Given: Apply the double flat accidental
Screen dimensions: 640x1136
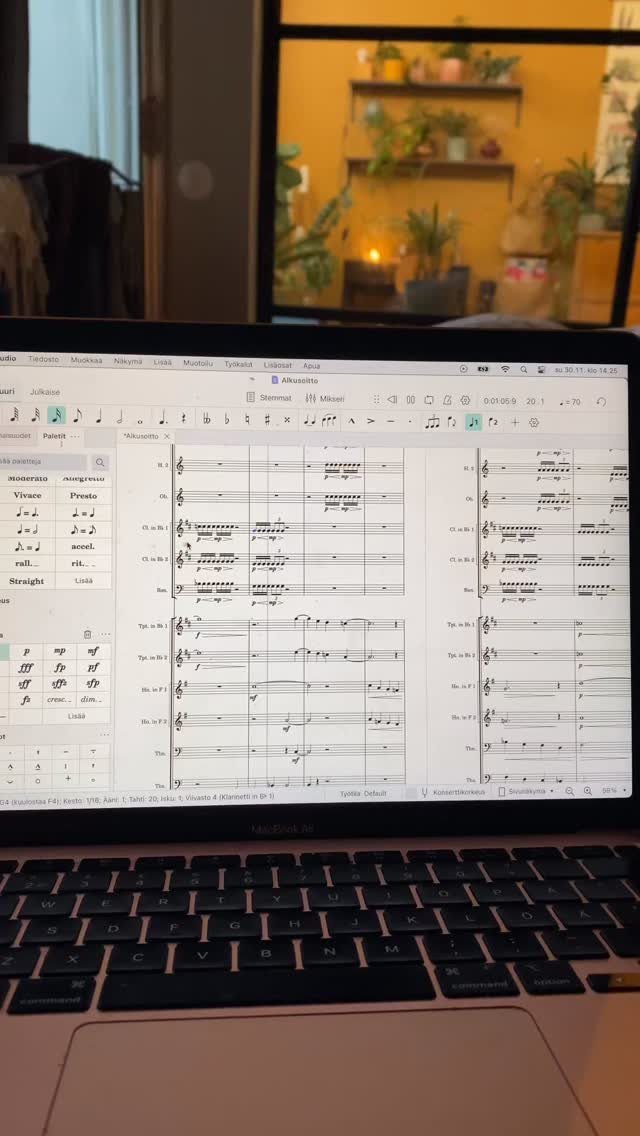Looking at the screenshot, I should coord(207,419).
